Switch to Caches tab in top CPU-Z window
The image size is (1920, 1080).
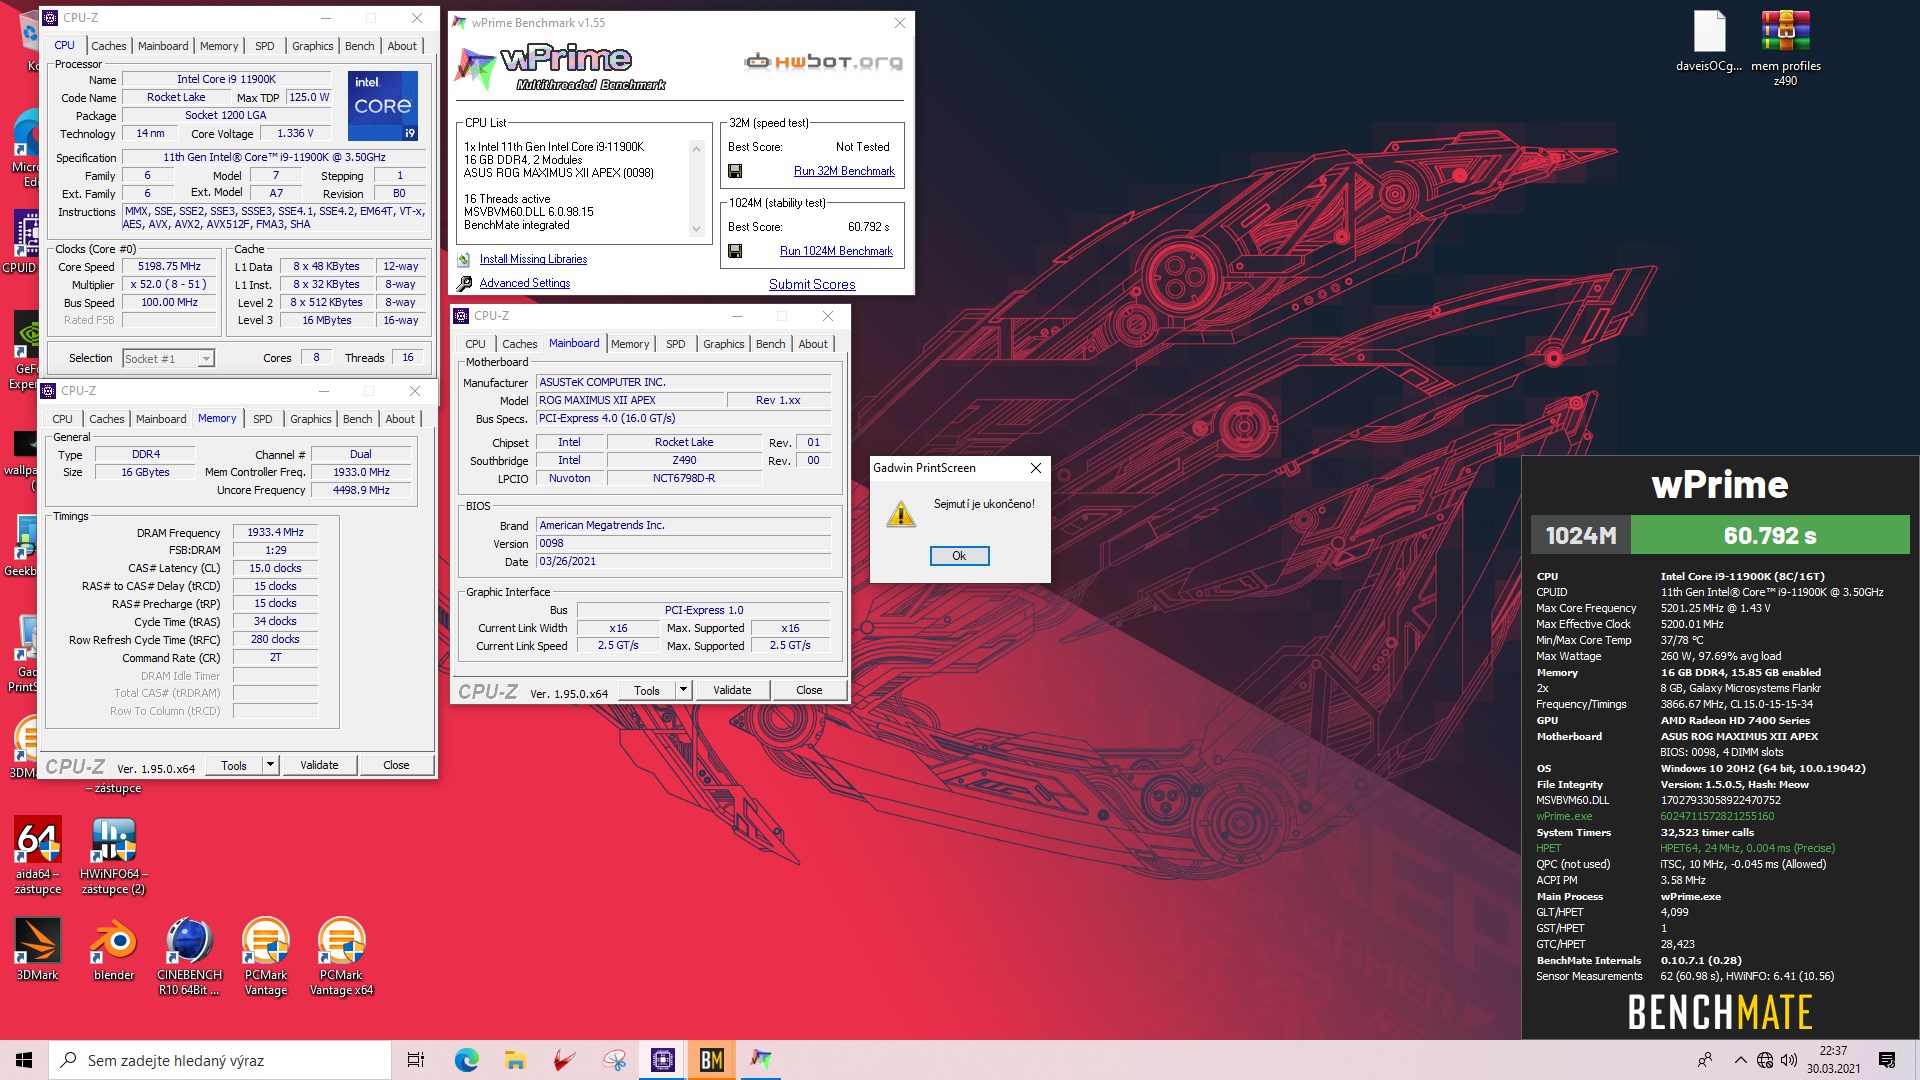pyautogui.click(x=108, y=46)
